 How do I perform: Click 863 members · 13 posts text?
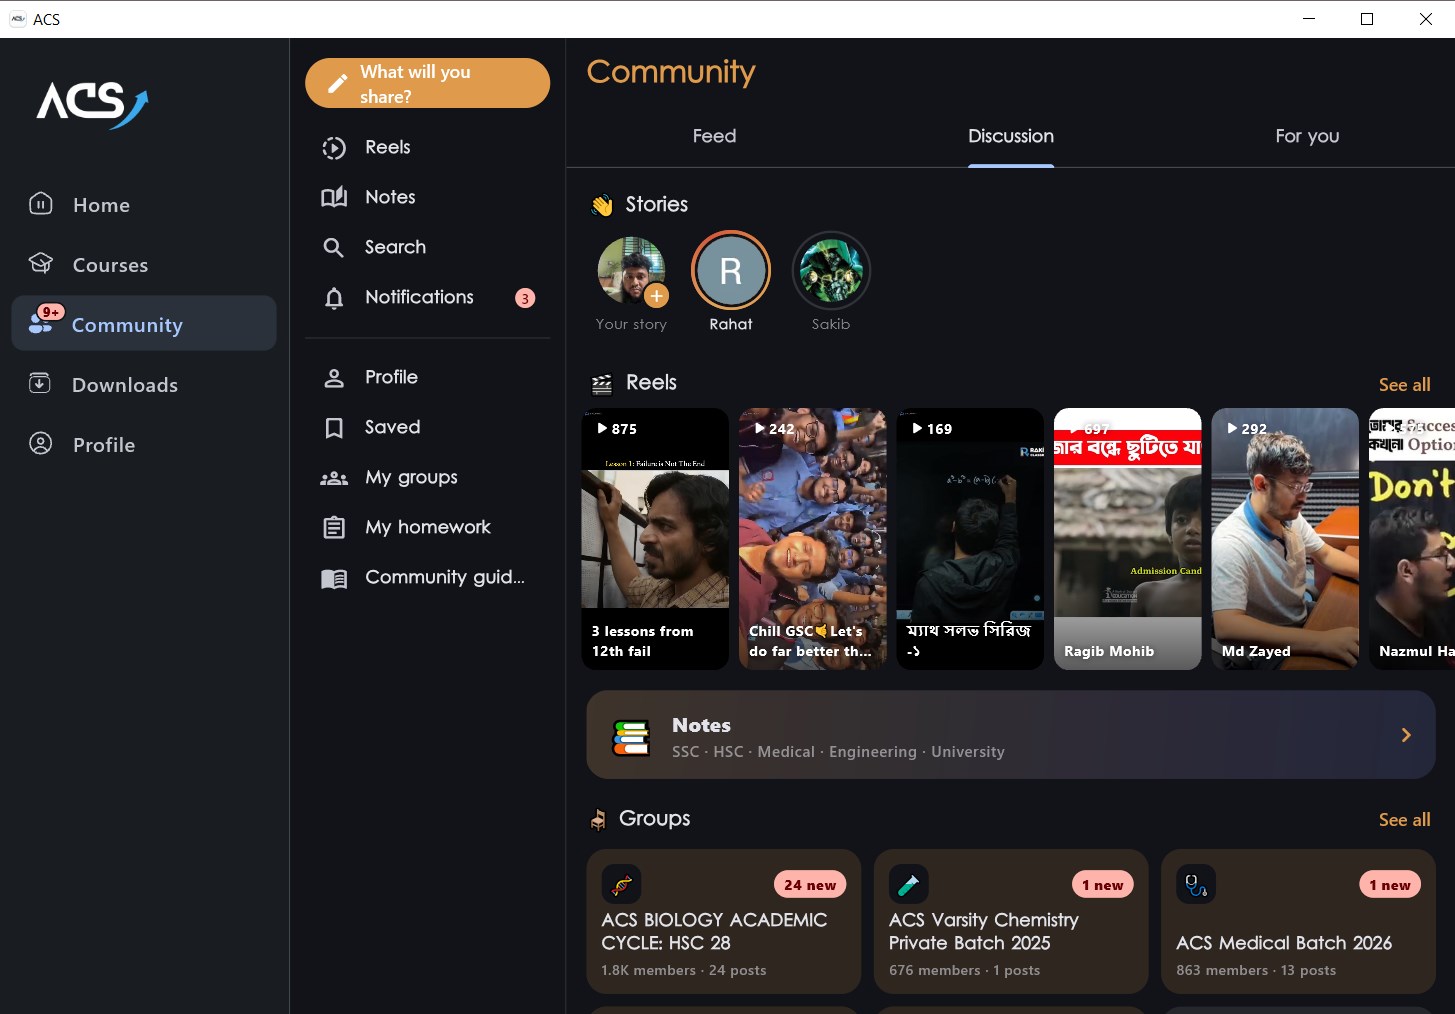pyautogui.click(x=1256, y=970)
